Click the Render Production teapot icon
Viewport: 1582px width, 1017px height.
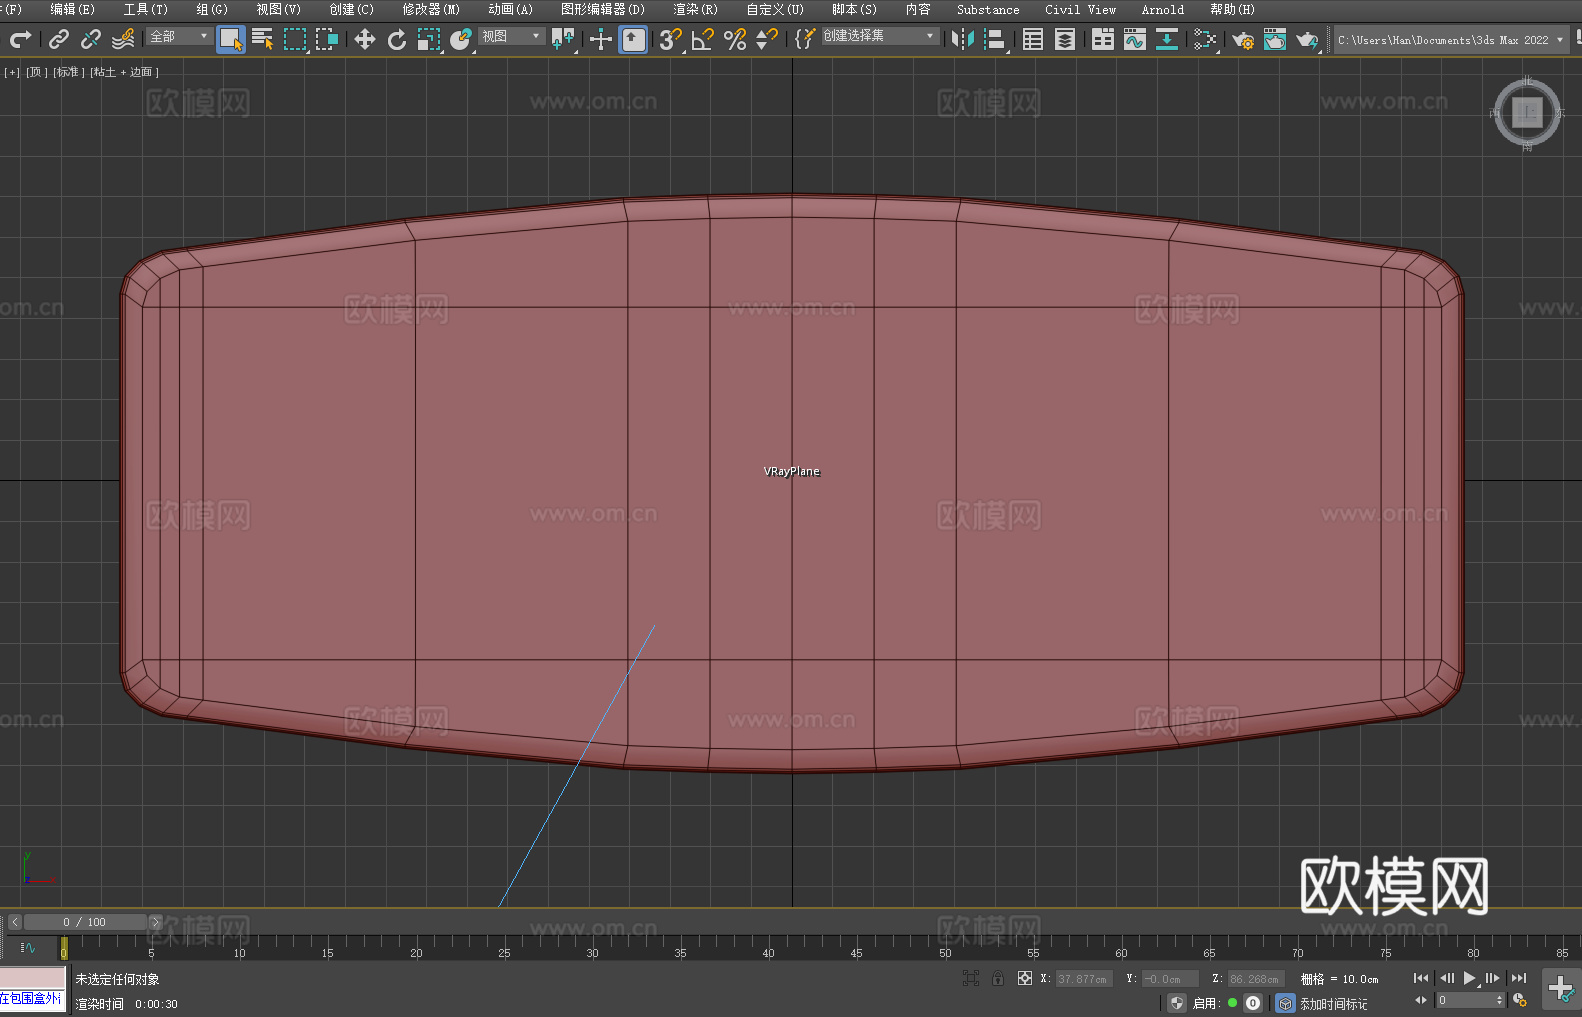click(x=1307, y=39)
